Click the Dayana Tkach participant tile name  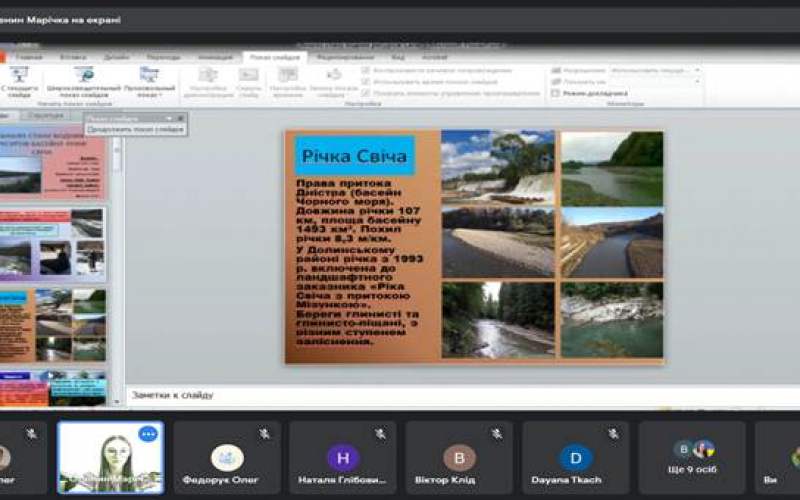coord(566,480)
